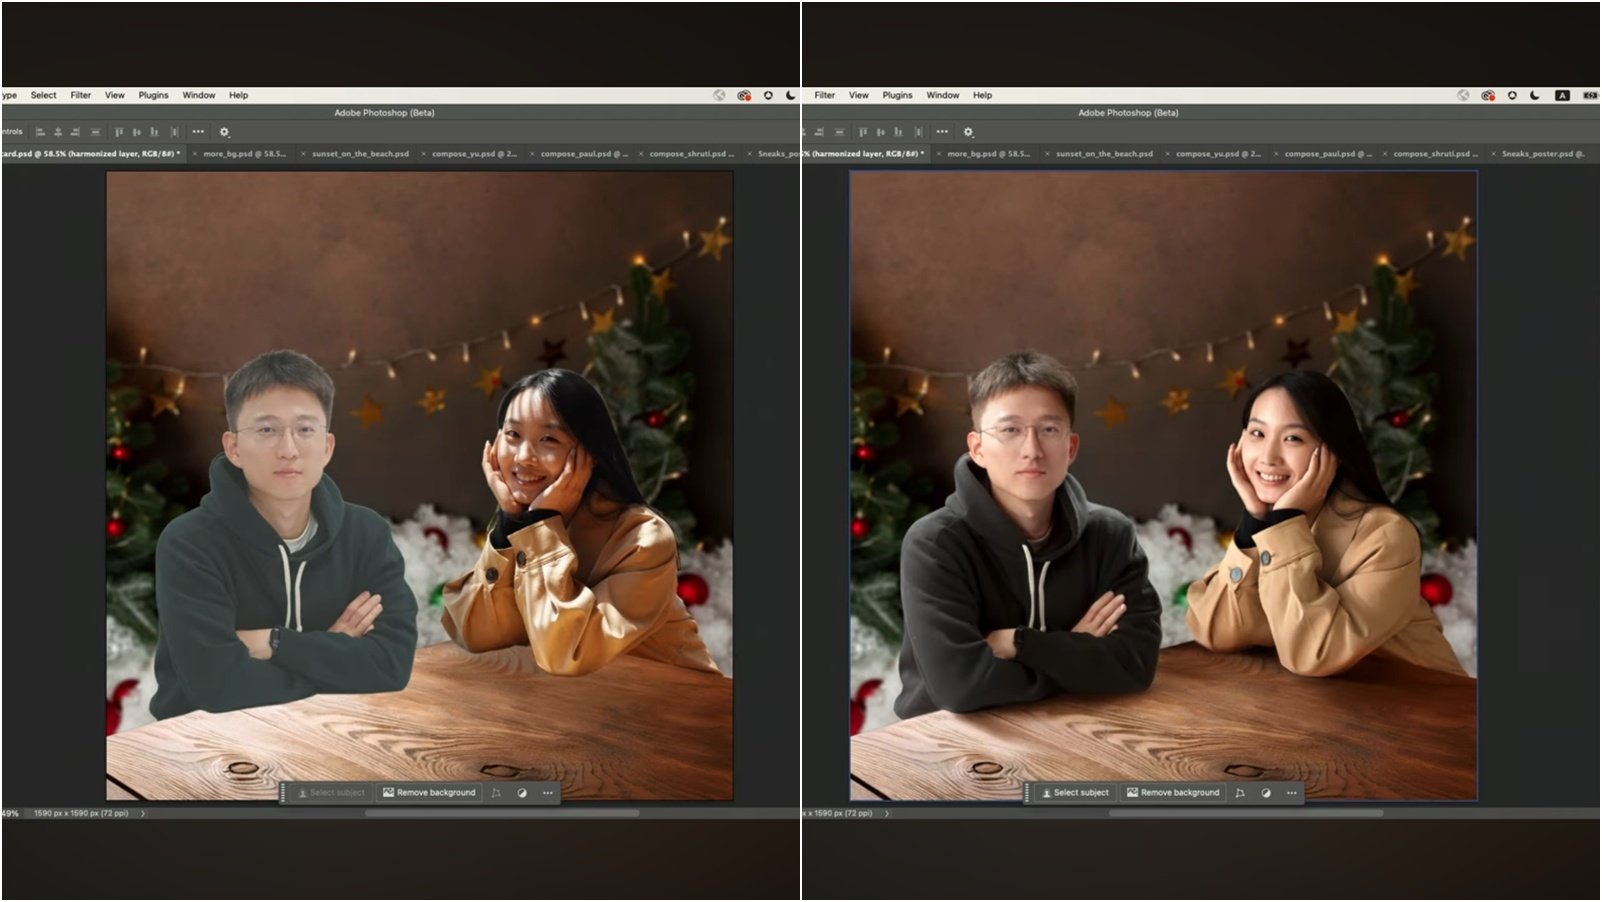
Task: Switch to compose_paul.psd tab in right window
Action: pyautogui.click(x=1328, y=154)
